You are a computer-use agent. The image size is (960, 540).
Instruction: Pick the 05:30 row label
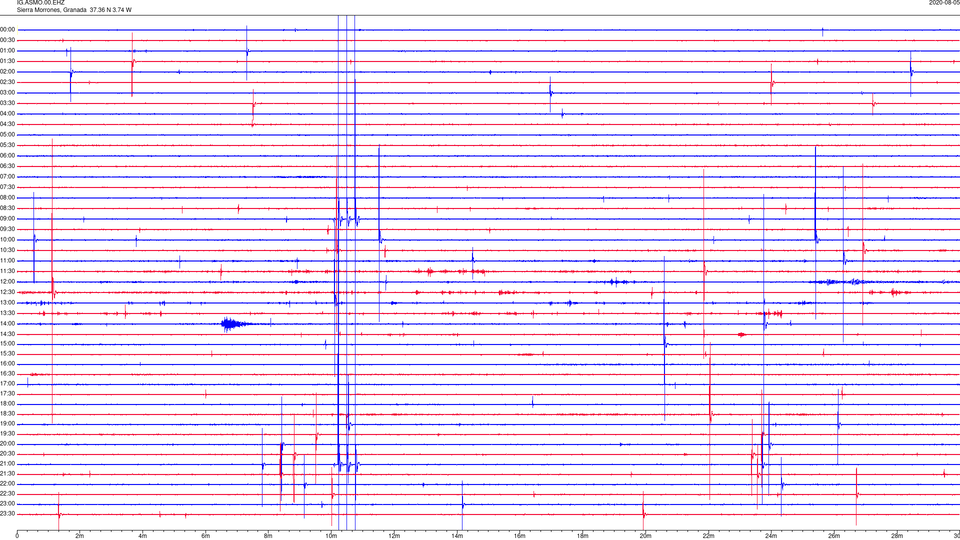coord(8,145)
